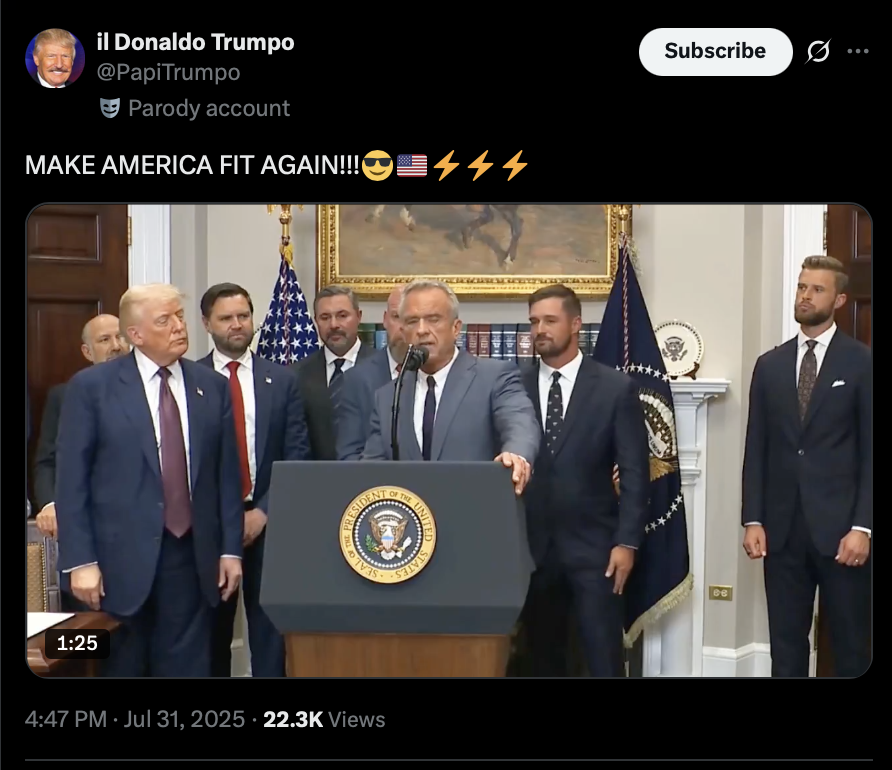This screenshot has width=892, height=770.
Task: Click the 22.3K Views count
Action: pos(324,719)
